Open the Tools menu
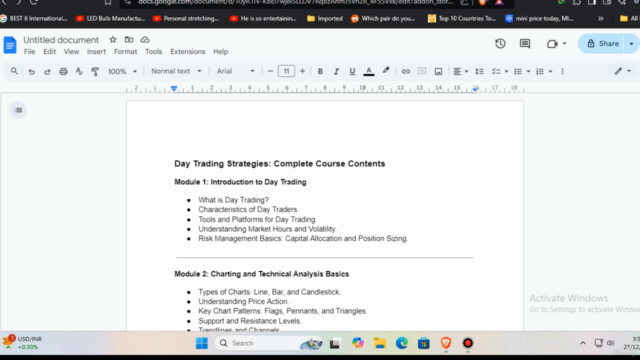 (x=153, y=51)
